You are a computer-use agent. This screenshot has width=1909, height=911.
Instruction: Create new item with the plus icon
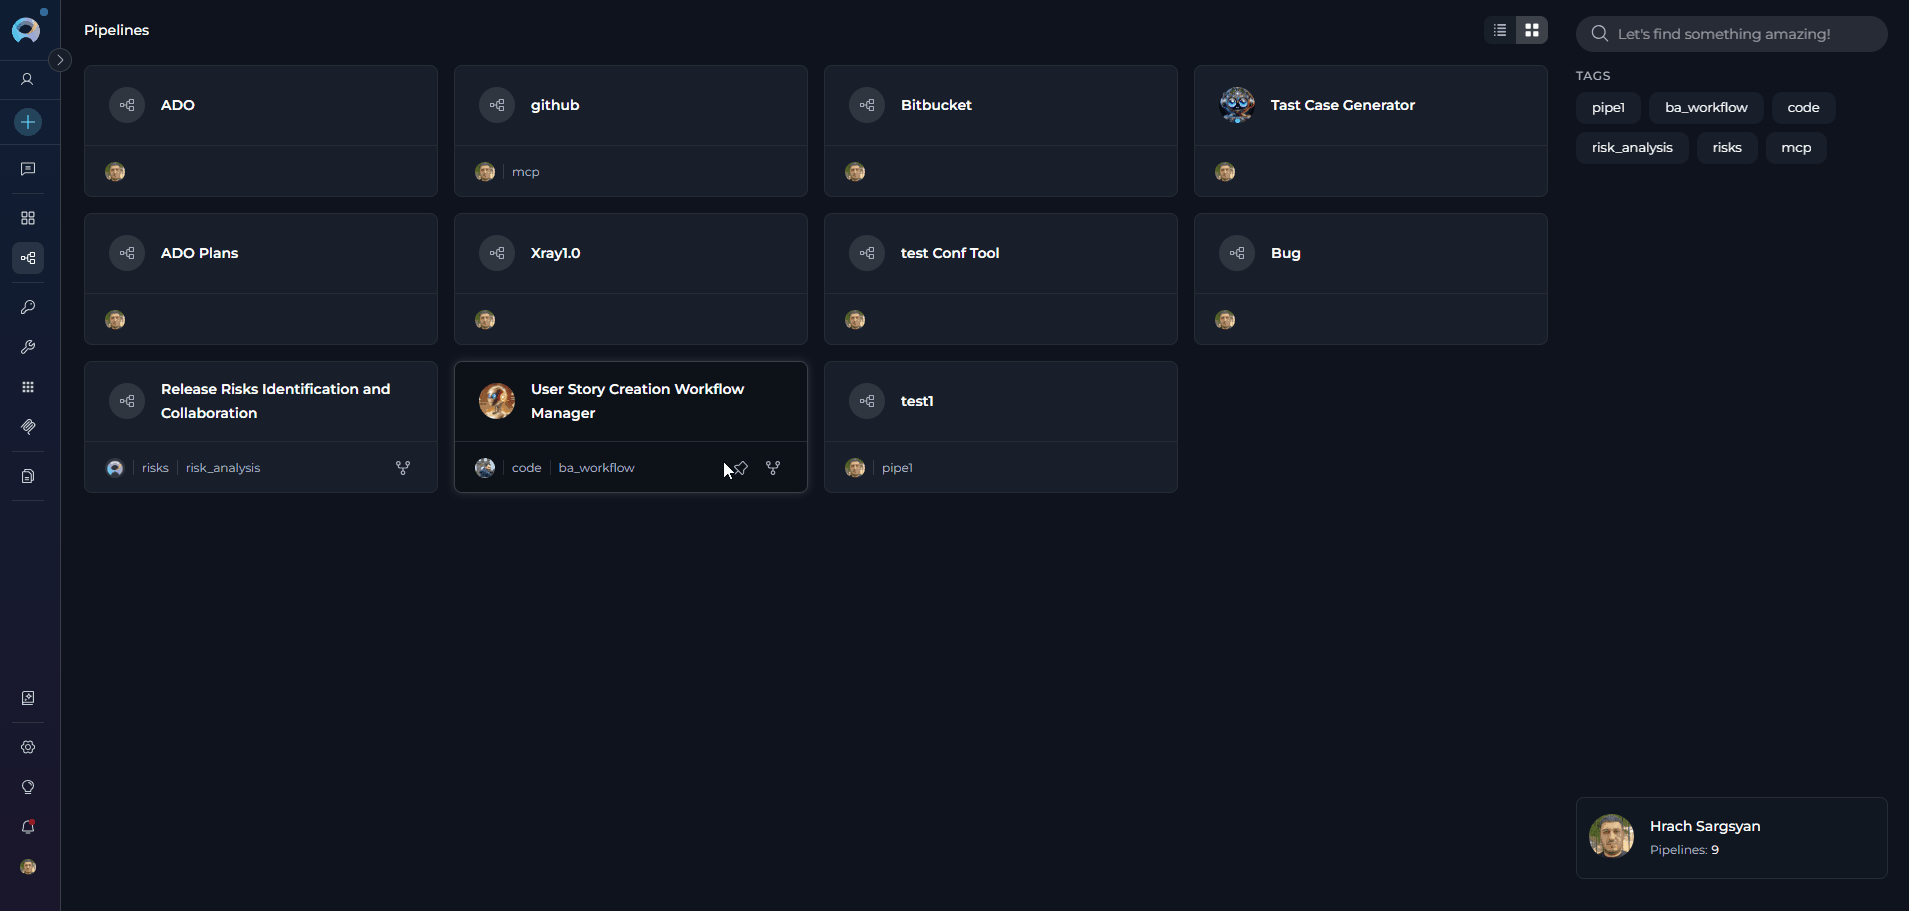[x=28, y=122]
